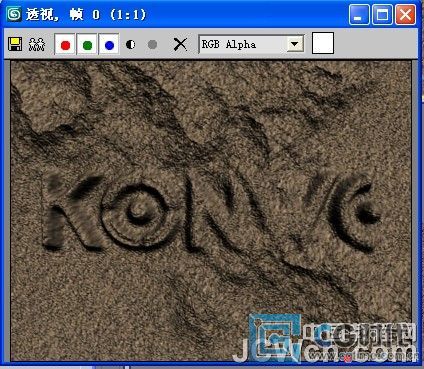This screenshot has height=369, width=424.
Task: Enable the monochrome gray display button
Action: [152, 44]
